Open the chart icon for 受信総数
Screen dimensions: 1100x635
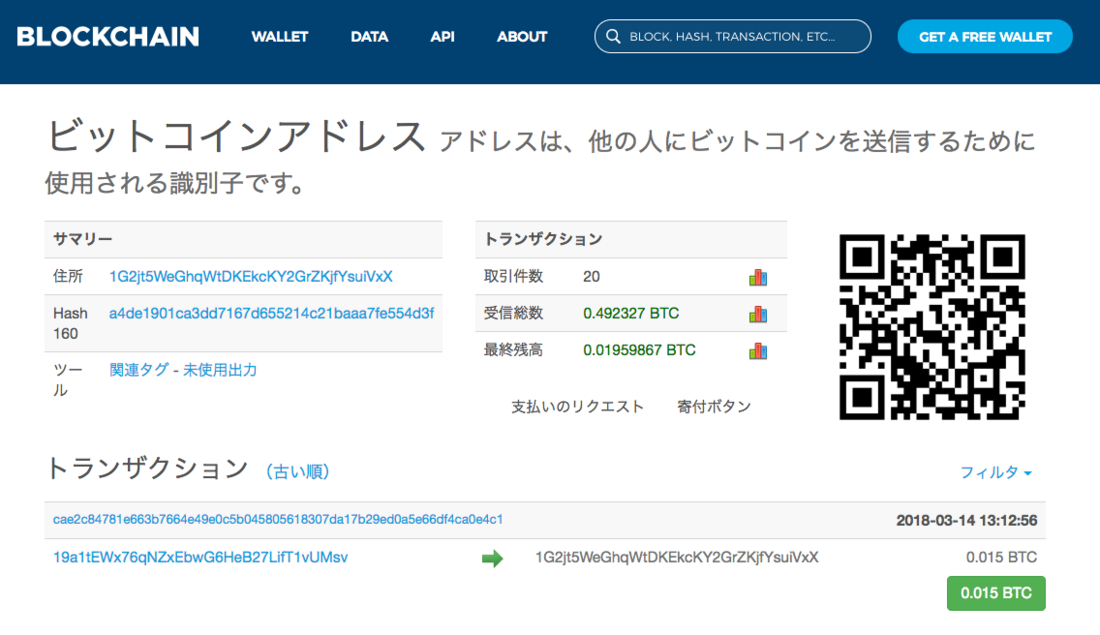pos(758,314)
